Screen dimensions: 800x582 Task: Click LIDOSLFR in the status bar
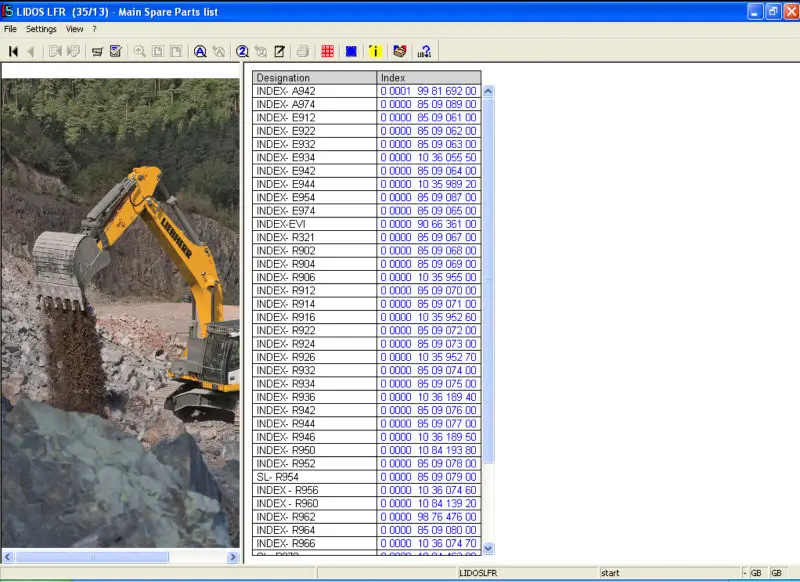tap(478, 573)
